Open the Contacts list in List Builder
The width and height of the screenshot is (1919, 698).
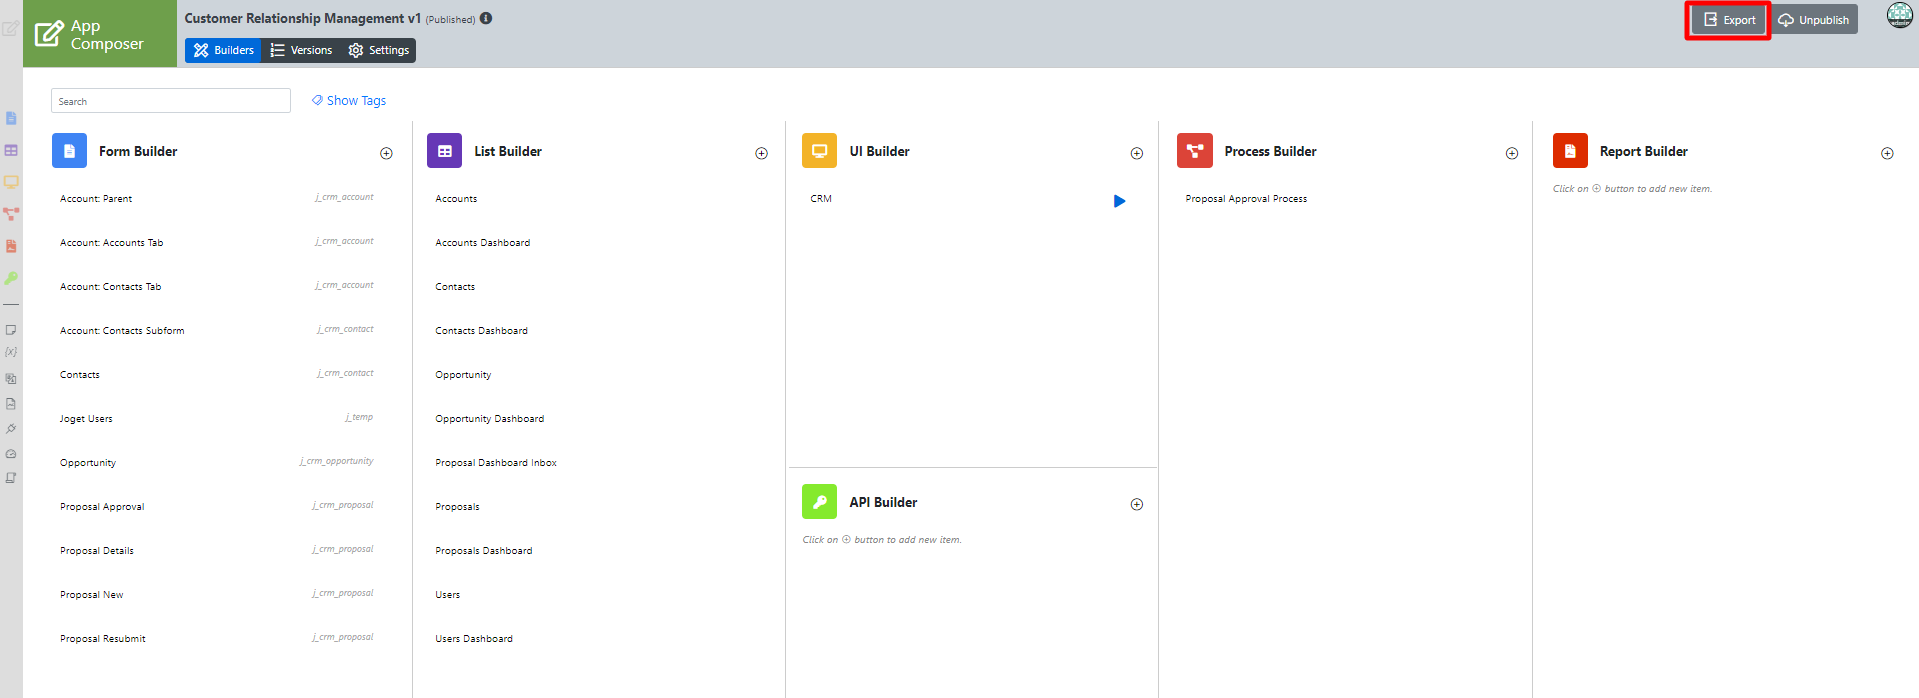[455, 287]
